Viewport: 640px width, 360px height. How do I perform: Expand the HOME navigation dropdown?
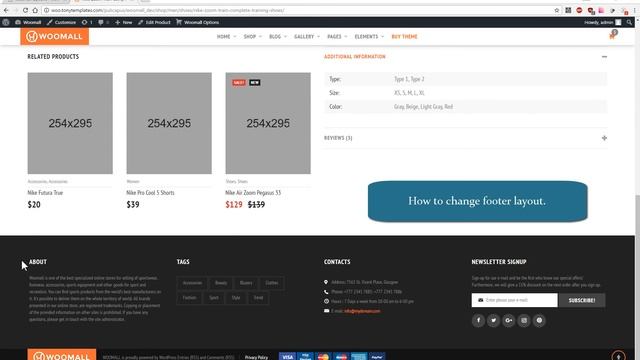(226, 37)
